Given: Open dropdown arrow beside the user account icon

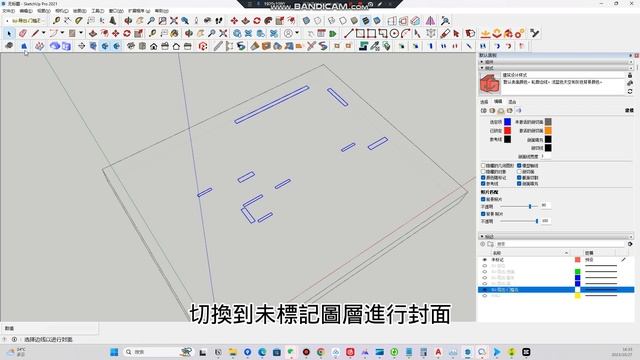Looking at the screenshot, I should tap(297, 33).
